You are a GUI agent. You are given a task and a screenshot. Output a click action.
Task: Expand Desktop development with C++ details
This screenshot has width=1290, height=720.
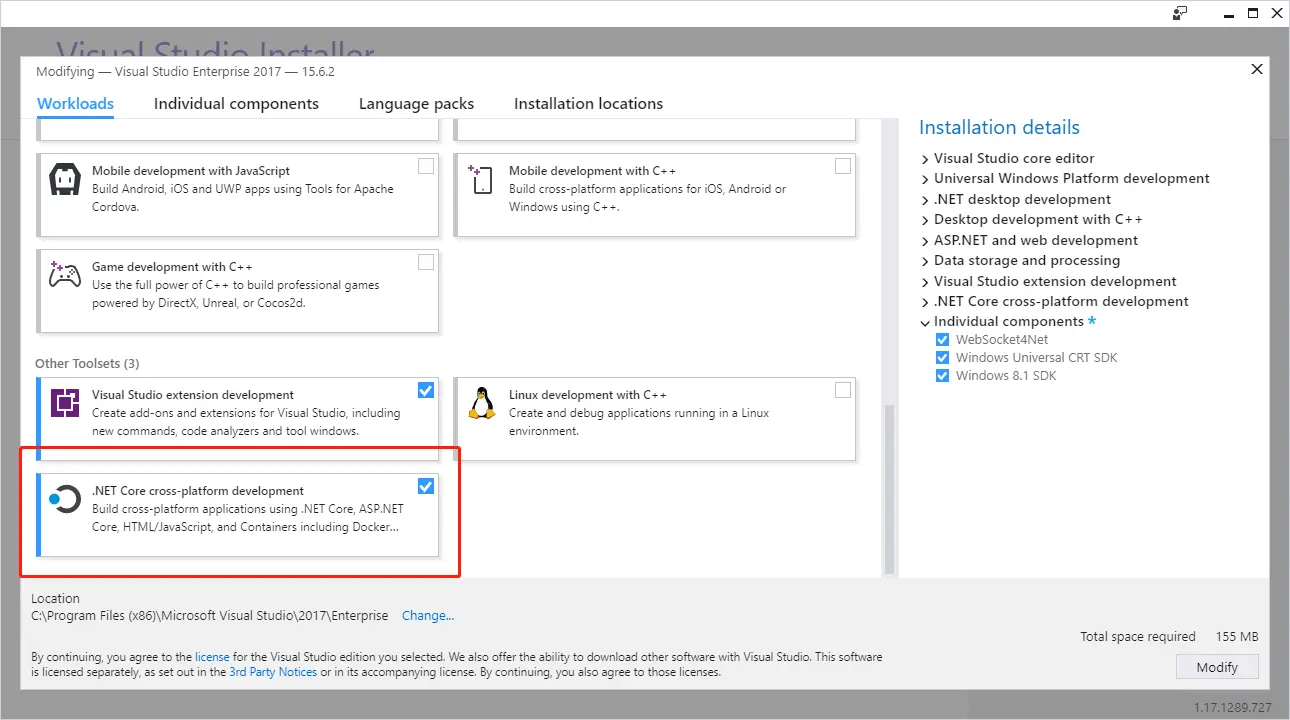point(924,220)
